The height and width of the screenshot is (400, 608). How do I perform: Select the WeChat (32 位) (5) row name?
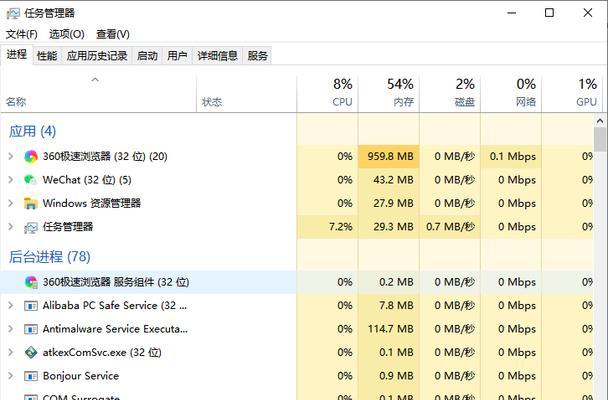[87, 180]
